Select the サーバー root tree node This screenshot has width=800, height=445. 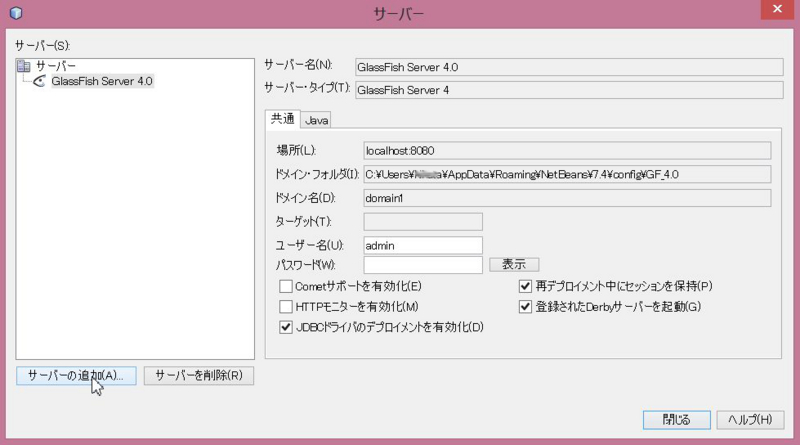point(56,66)
